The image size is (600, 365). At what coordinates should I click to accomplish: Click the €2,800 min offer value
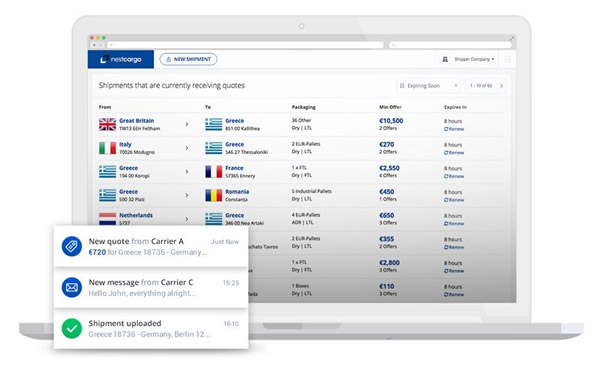(x=389, y=263)
